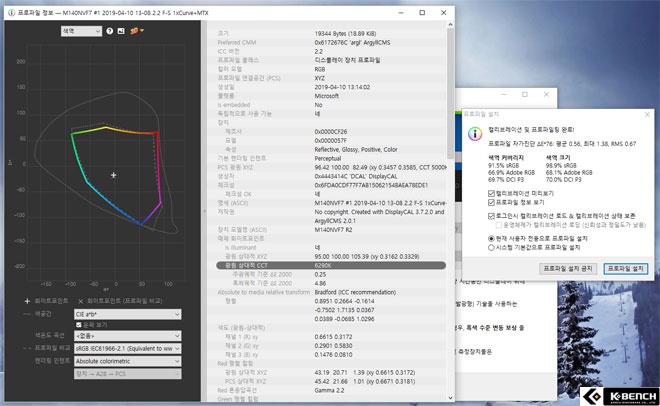Open the sRGB IEC61966-2.1 comparison profile dropdown

pos(128,348)
